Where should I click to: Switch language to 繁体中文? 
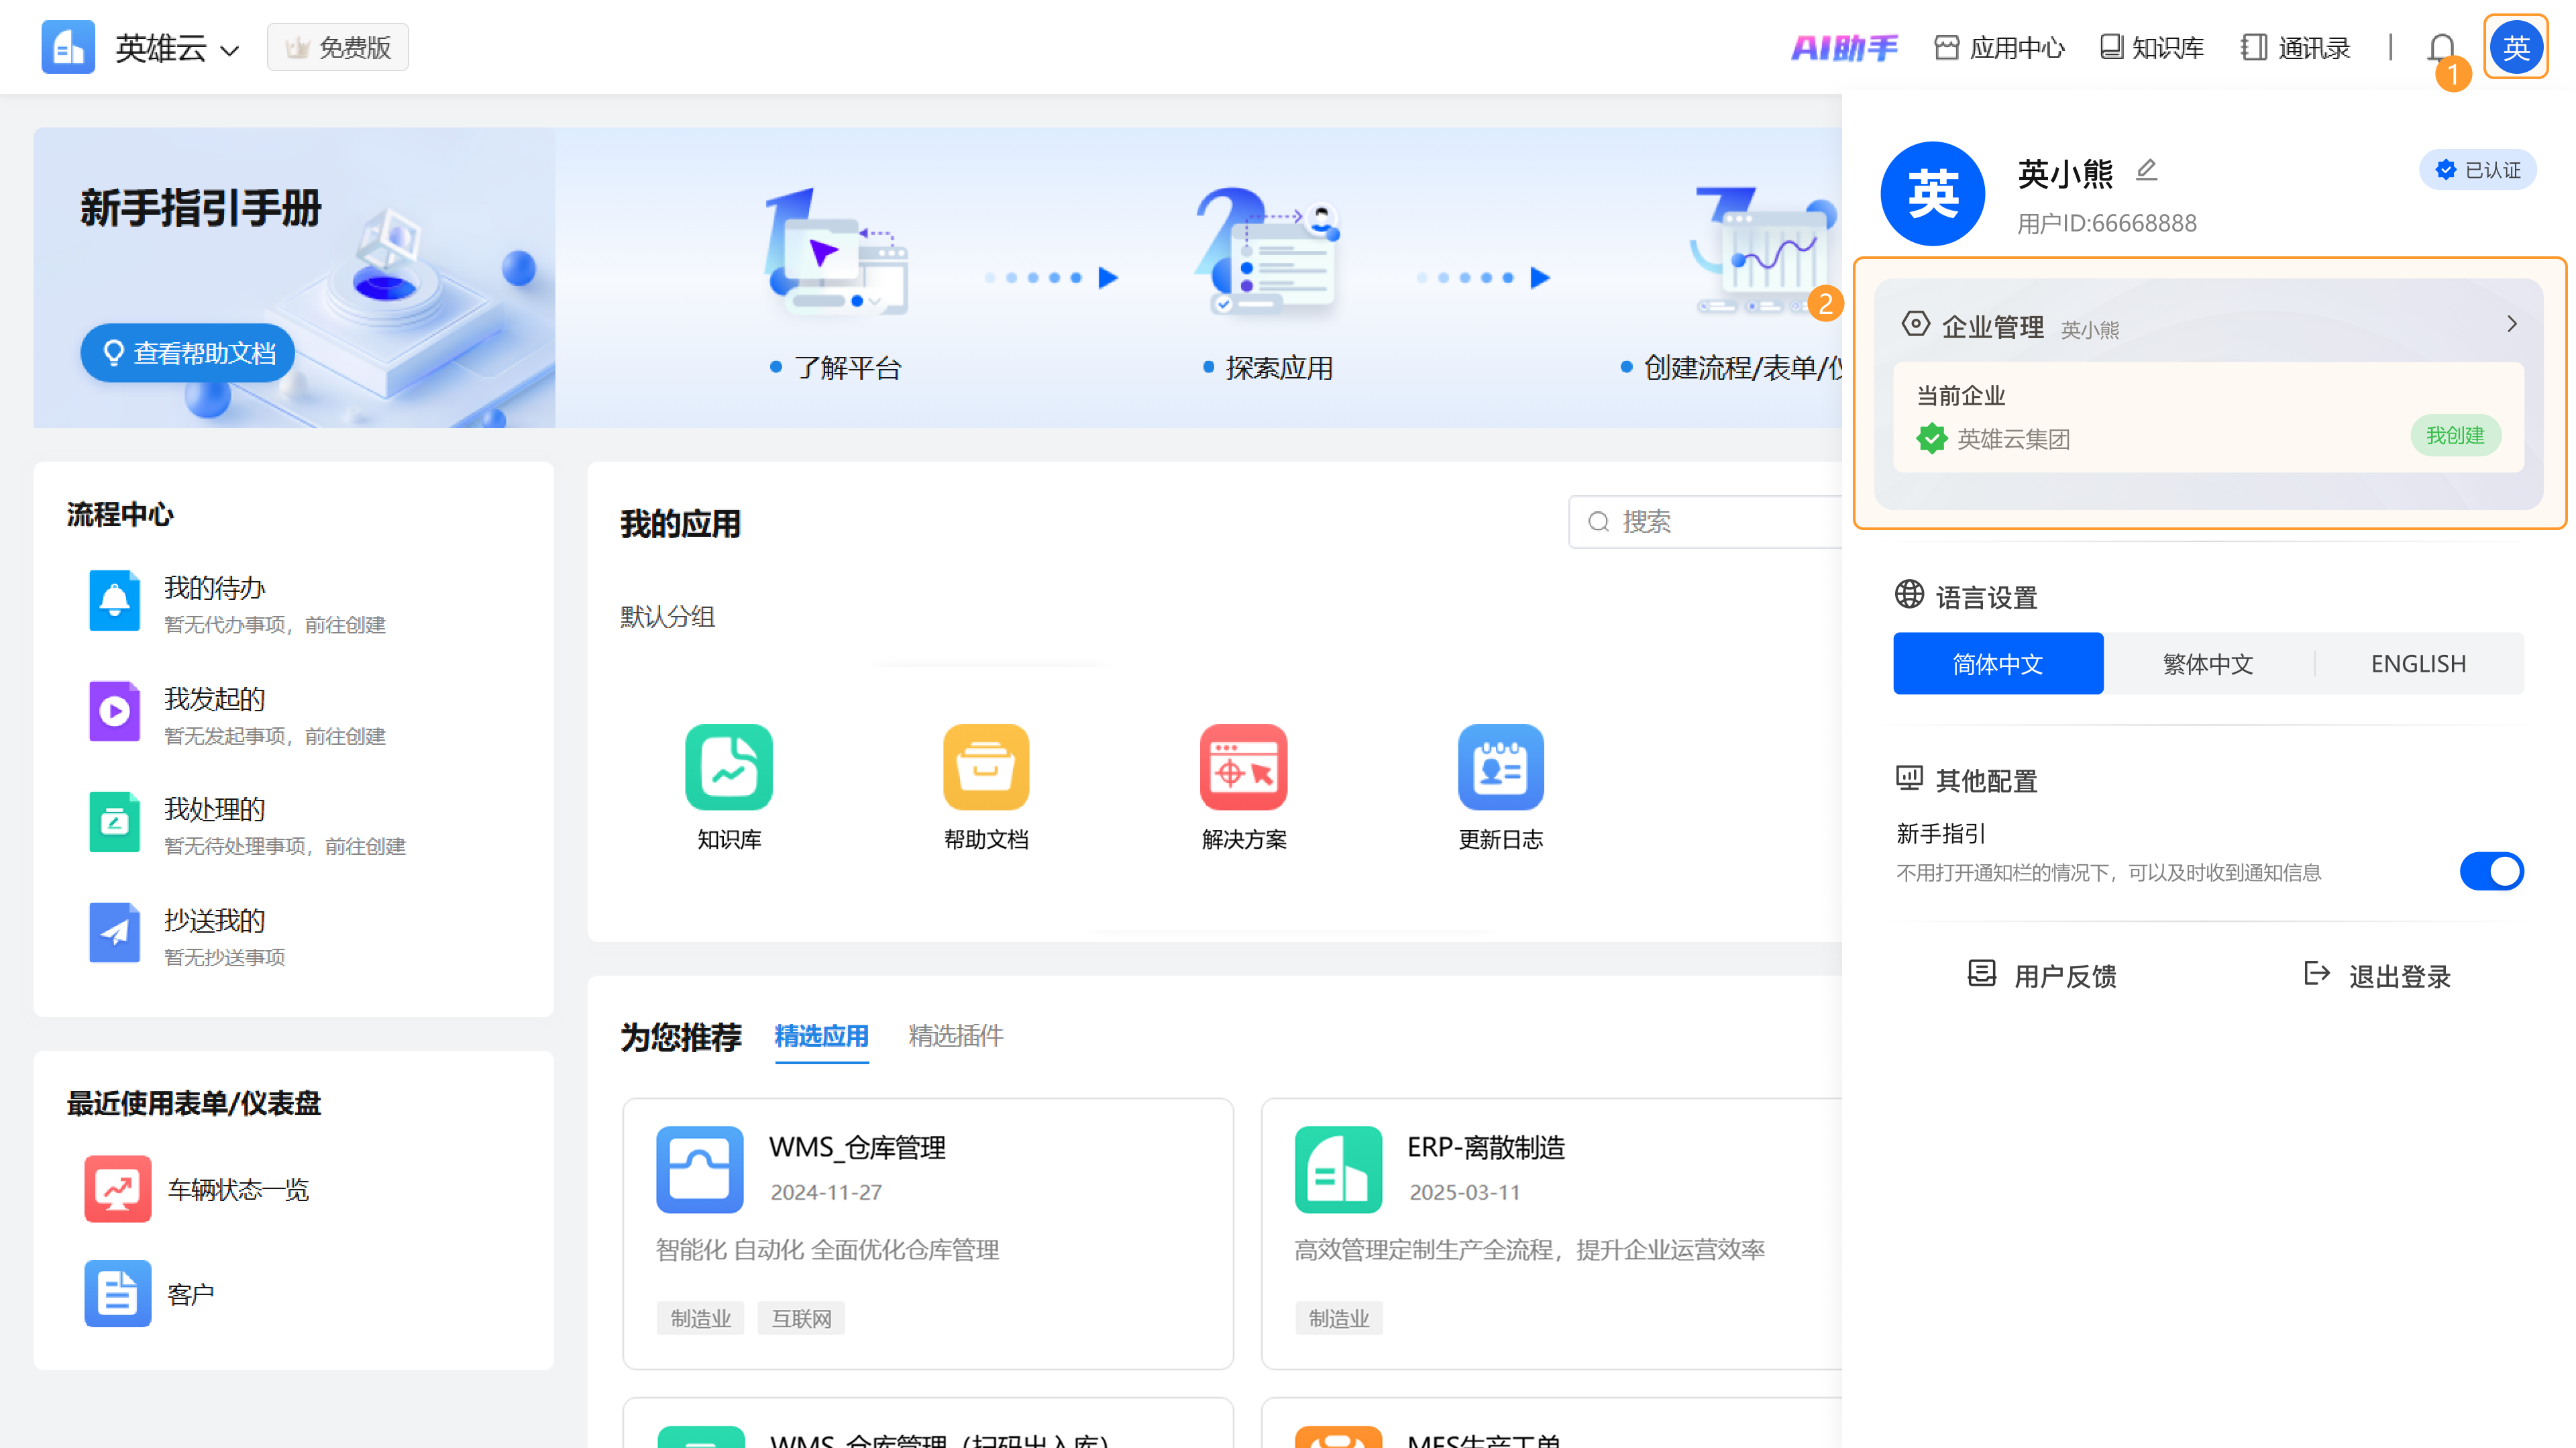2208,663
